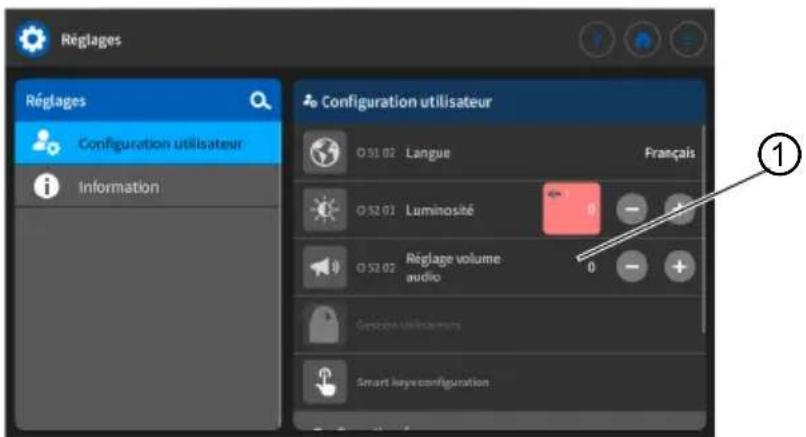Open the search magnifier in Réglages panel
The height and width of the screenshot is (437, 806).
260,101
